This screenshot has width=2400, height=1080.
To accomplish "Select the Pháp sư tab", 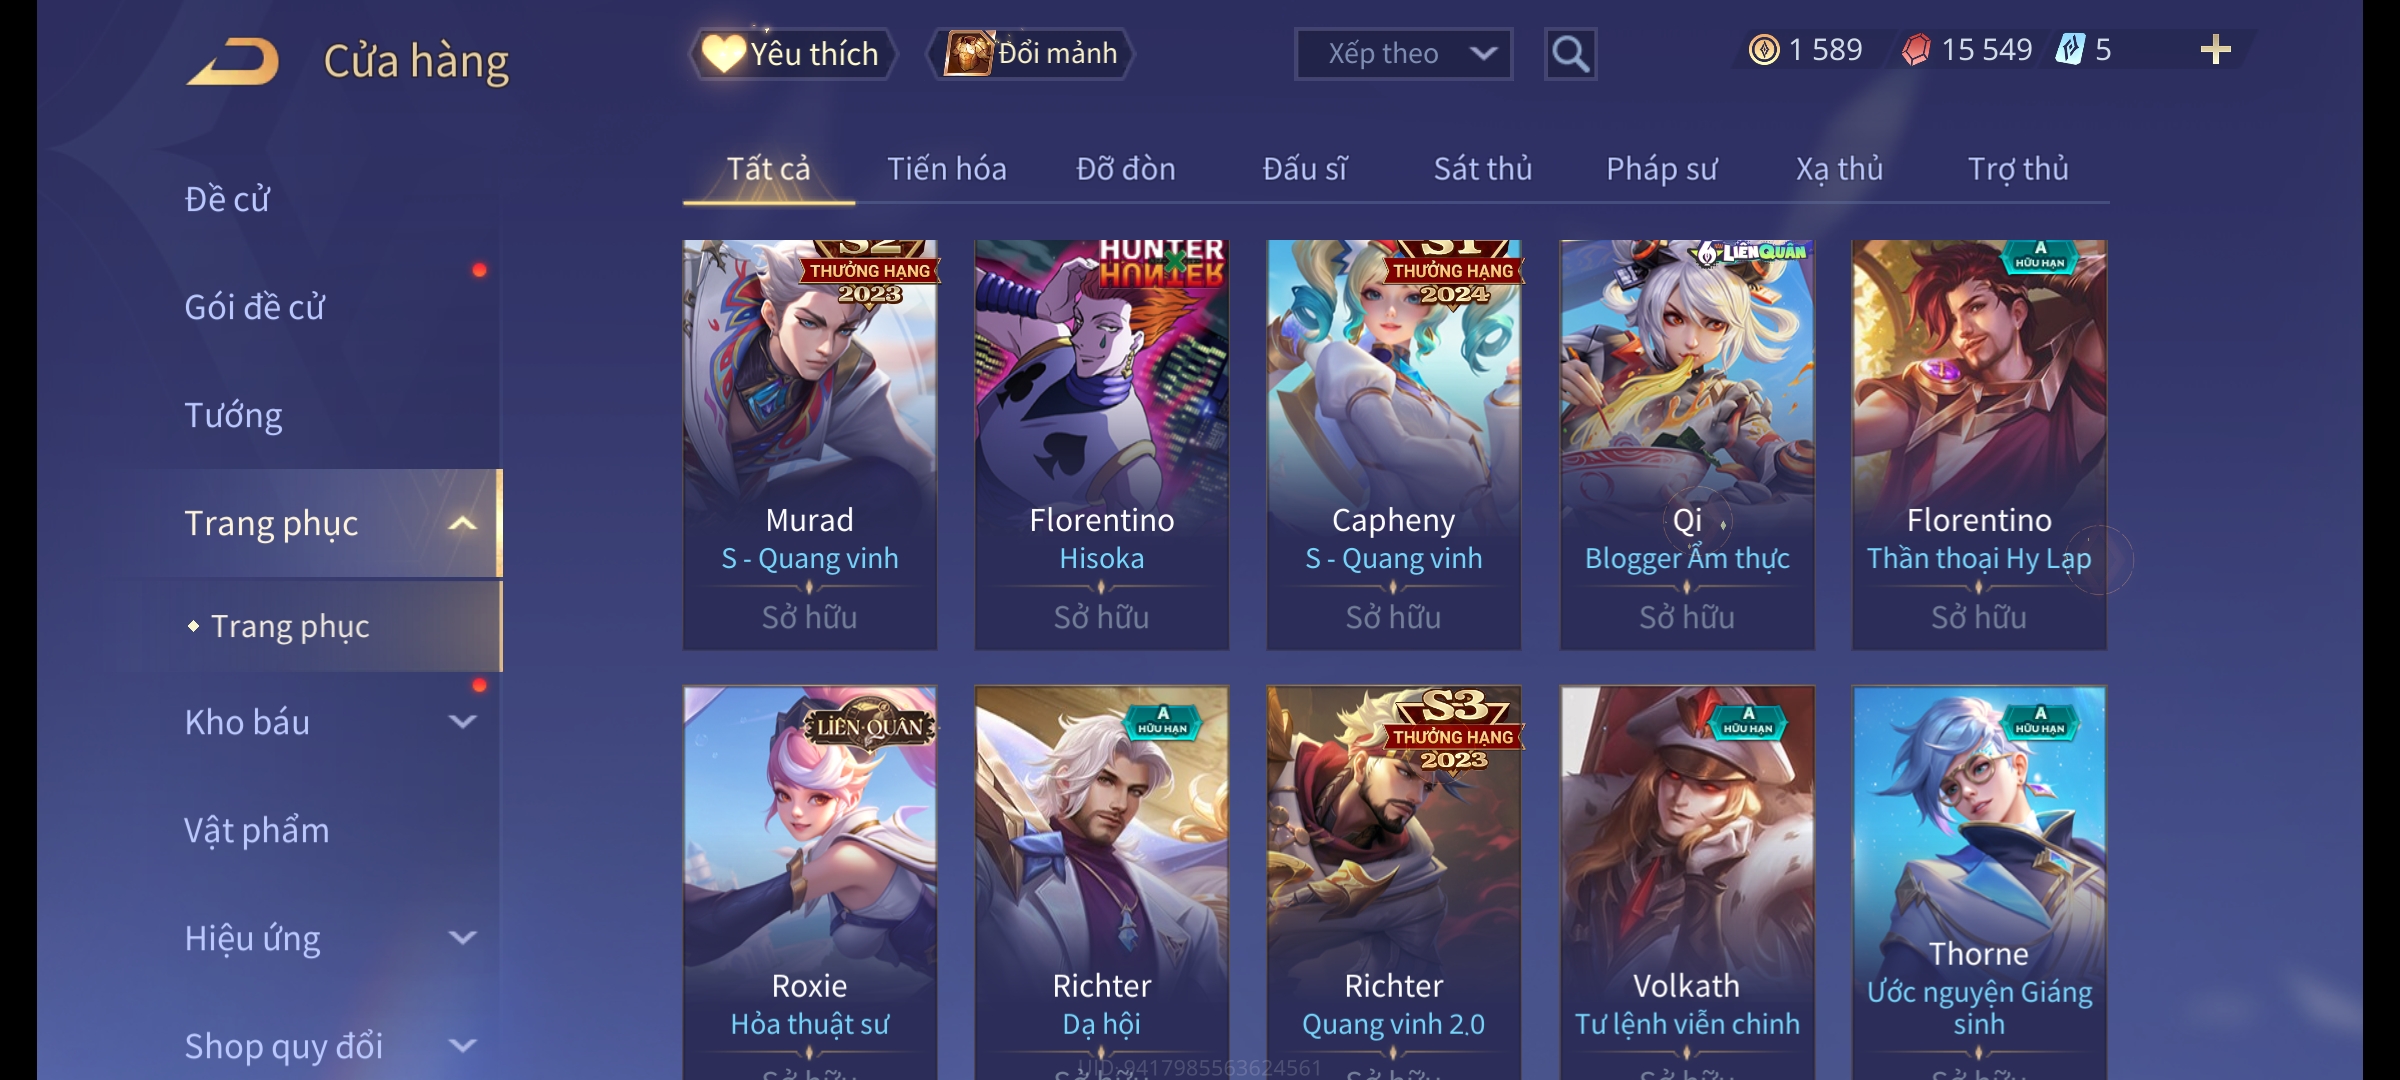I will [x=1661, y=169].
